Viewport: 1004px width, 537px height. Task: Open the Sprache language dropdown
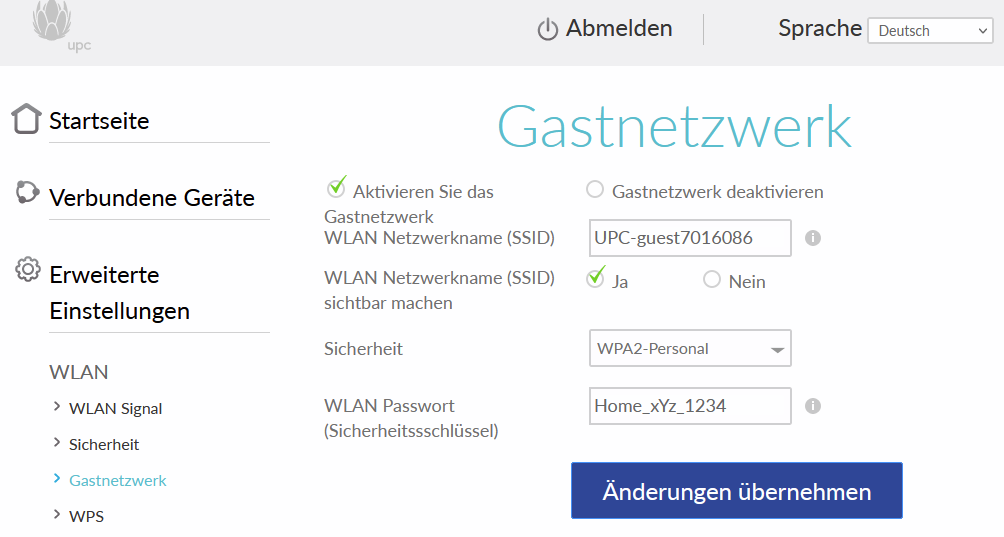point(929,31)
